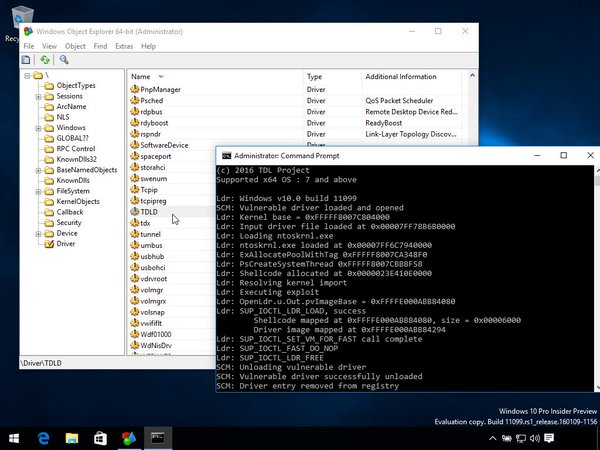Select the RPC Control tree item
The width and height of the screenshot is (600, 450).
76,148
